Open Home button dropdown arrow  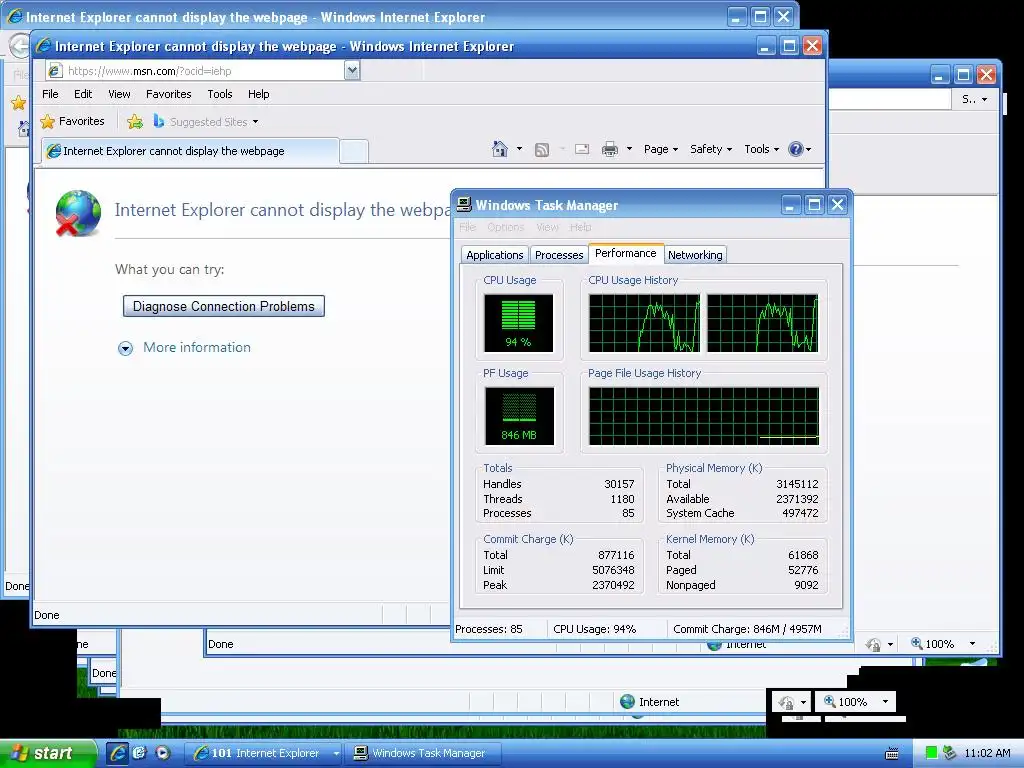519,149
